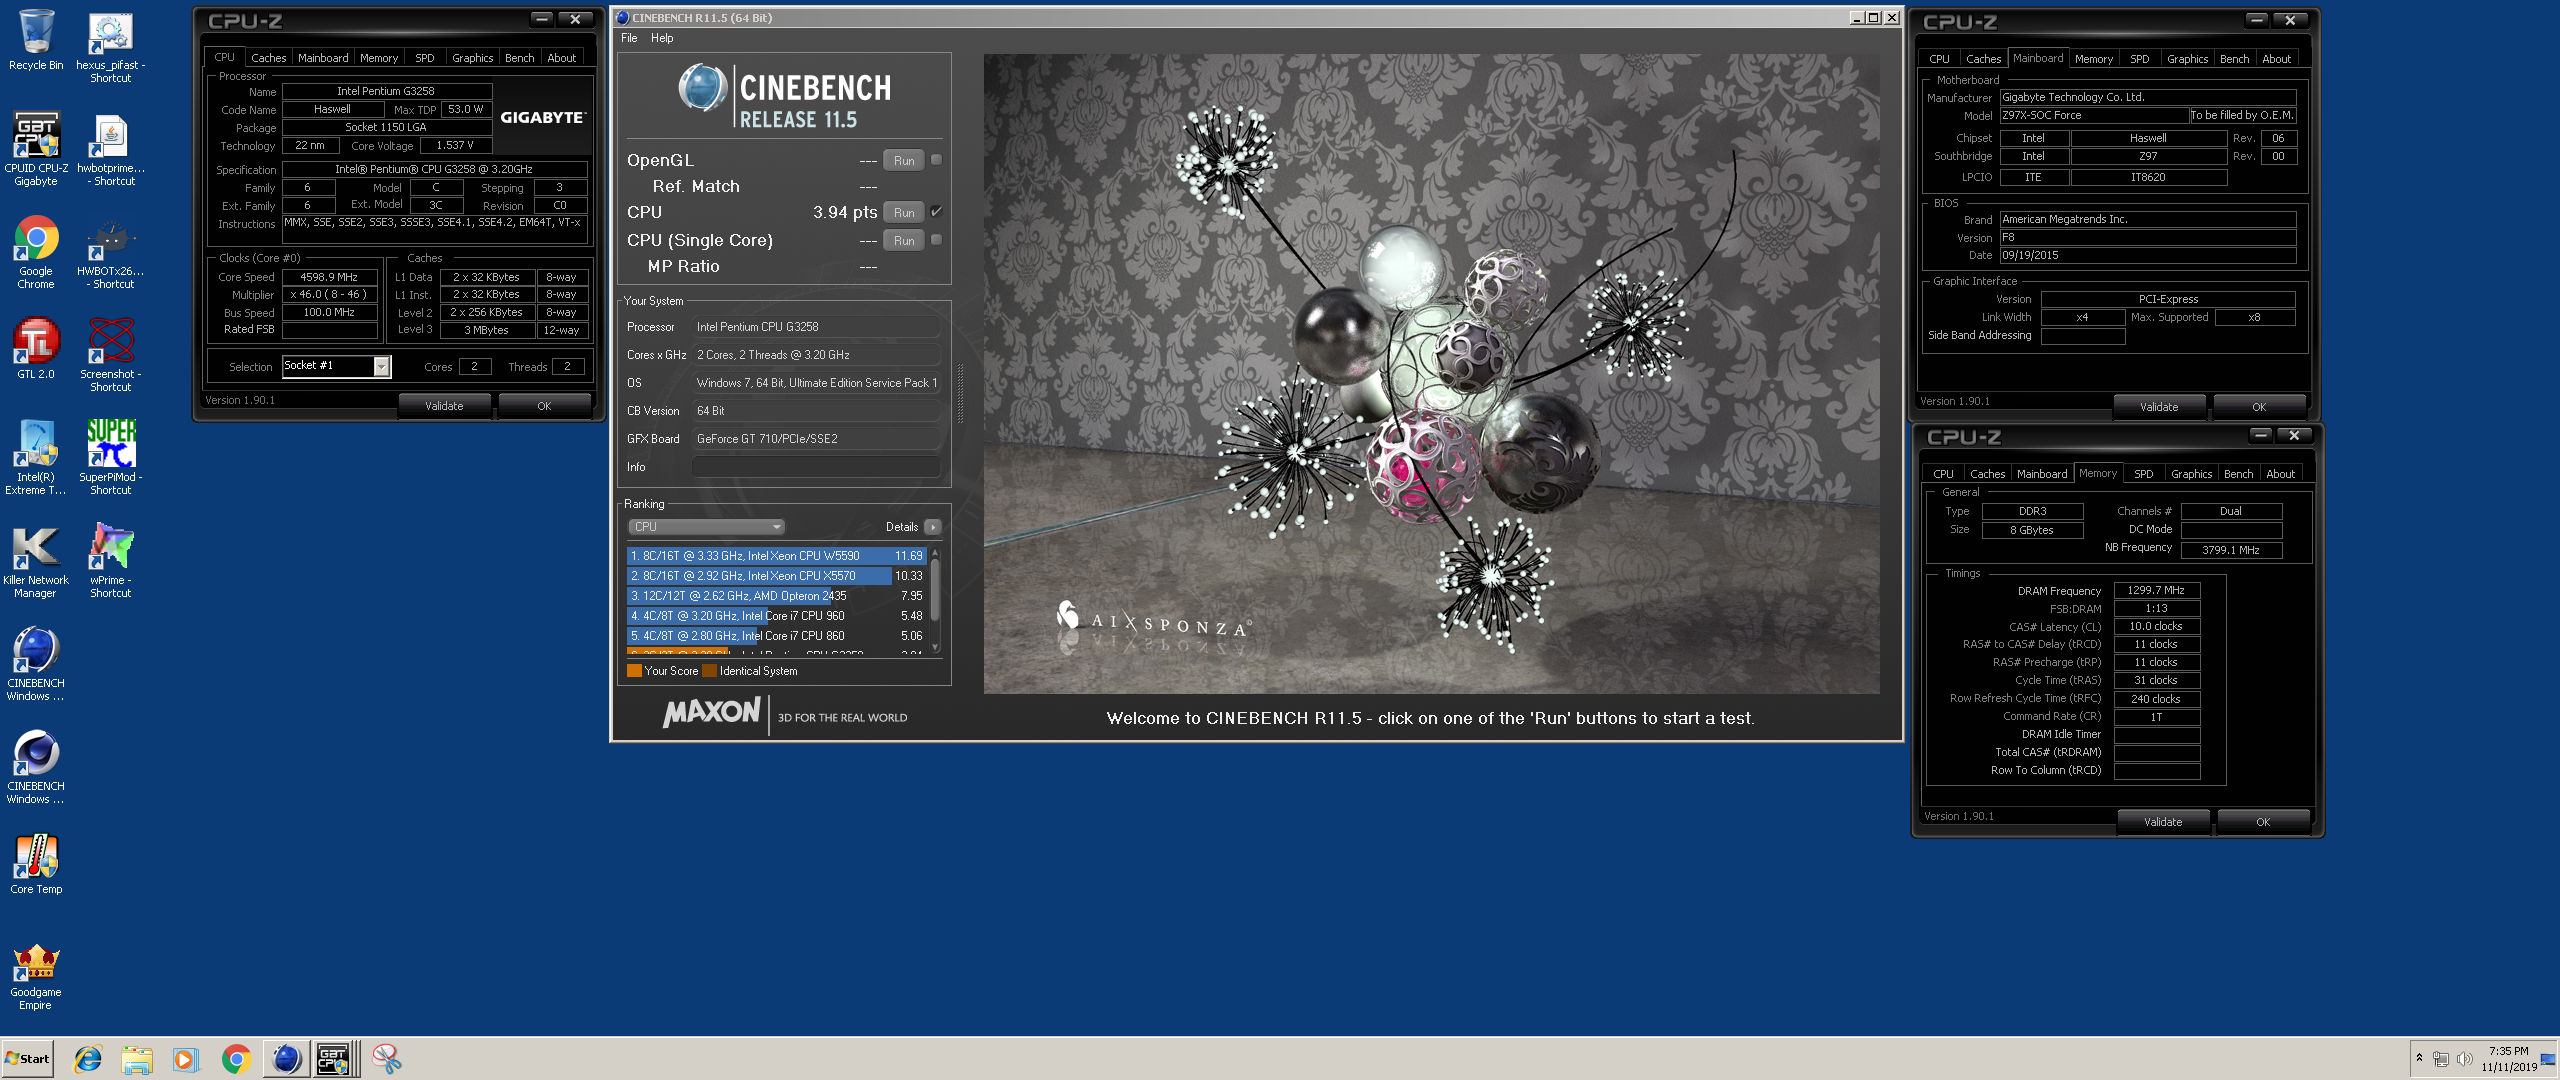Open About tab in Memory CPU-Z window
2560x1080 pixels.
(x=2280, y=474)
